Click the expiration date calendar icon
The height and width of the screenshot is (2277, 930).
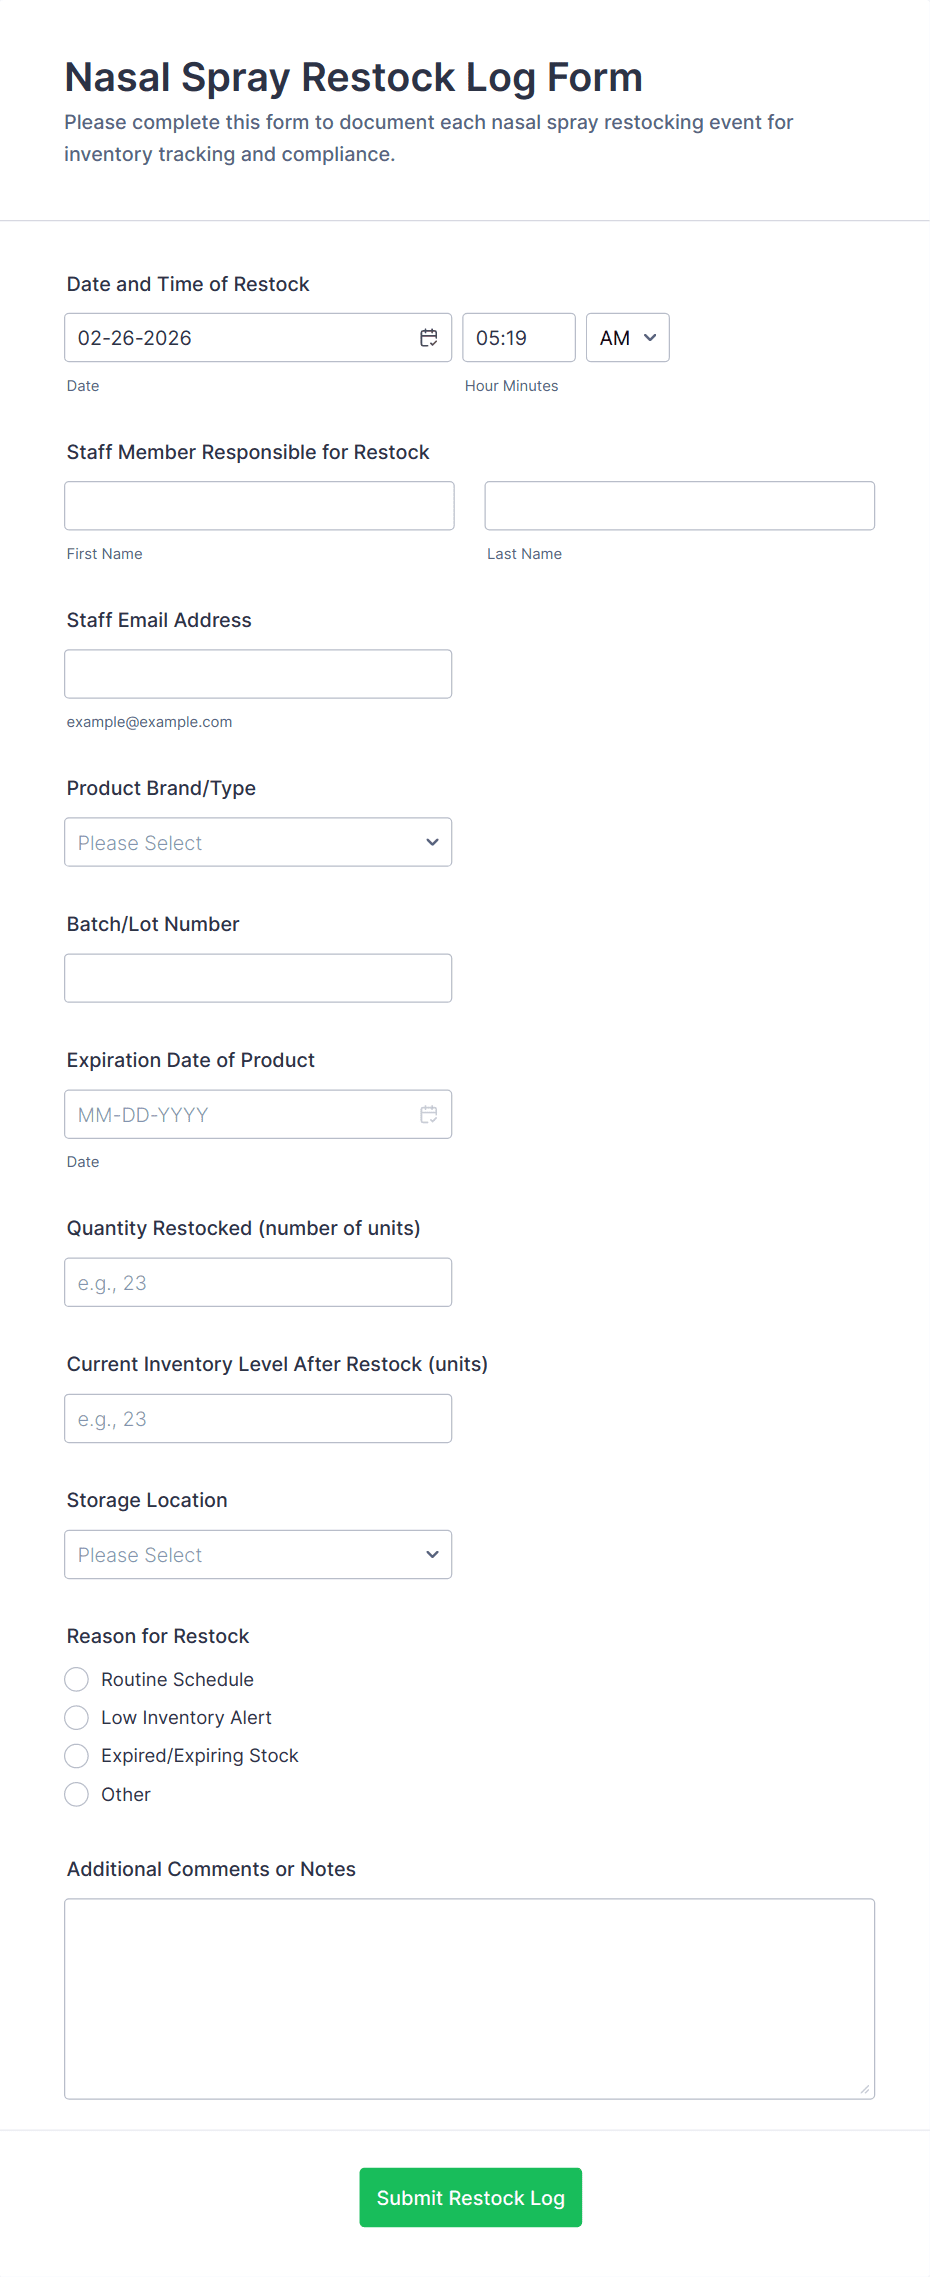[428, 1114]
